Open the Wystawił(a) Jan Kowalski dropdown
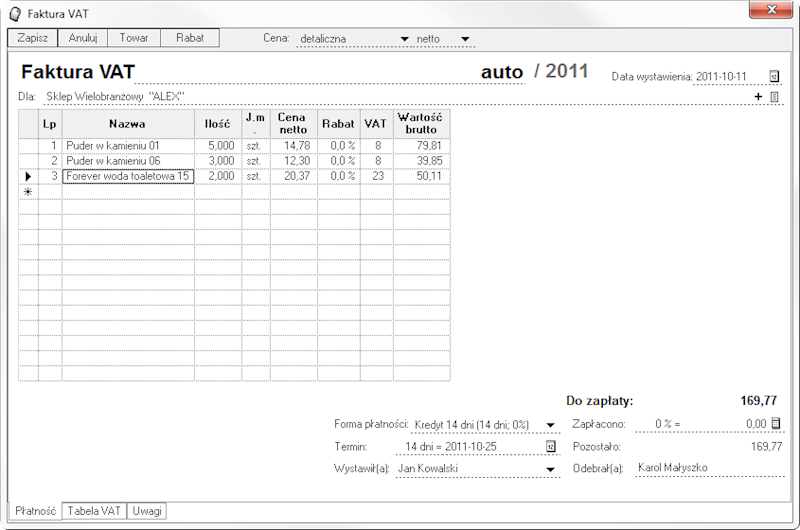The width and height of the screenshot is (800, 530). coord(550,468)
